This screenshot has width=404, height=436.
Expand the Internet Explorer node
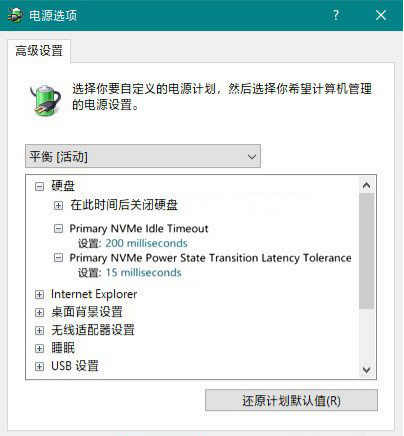(x=39, y=294)
